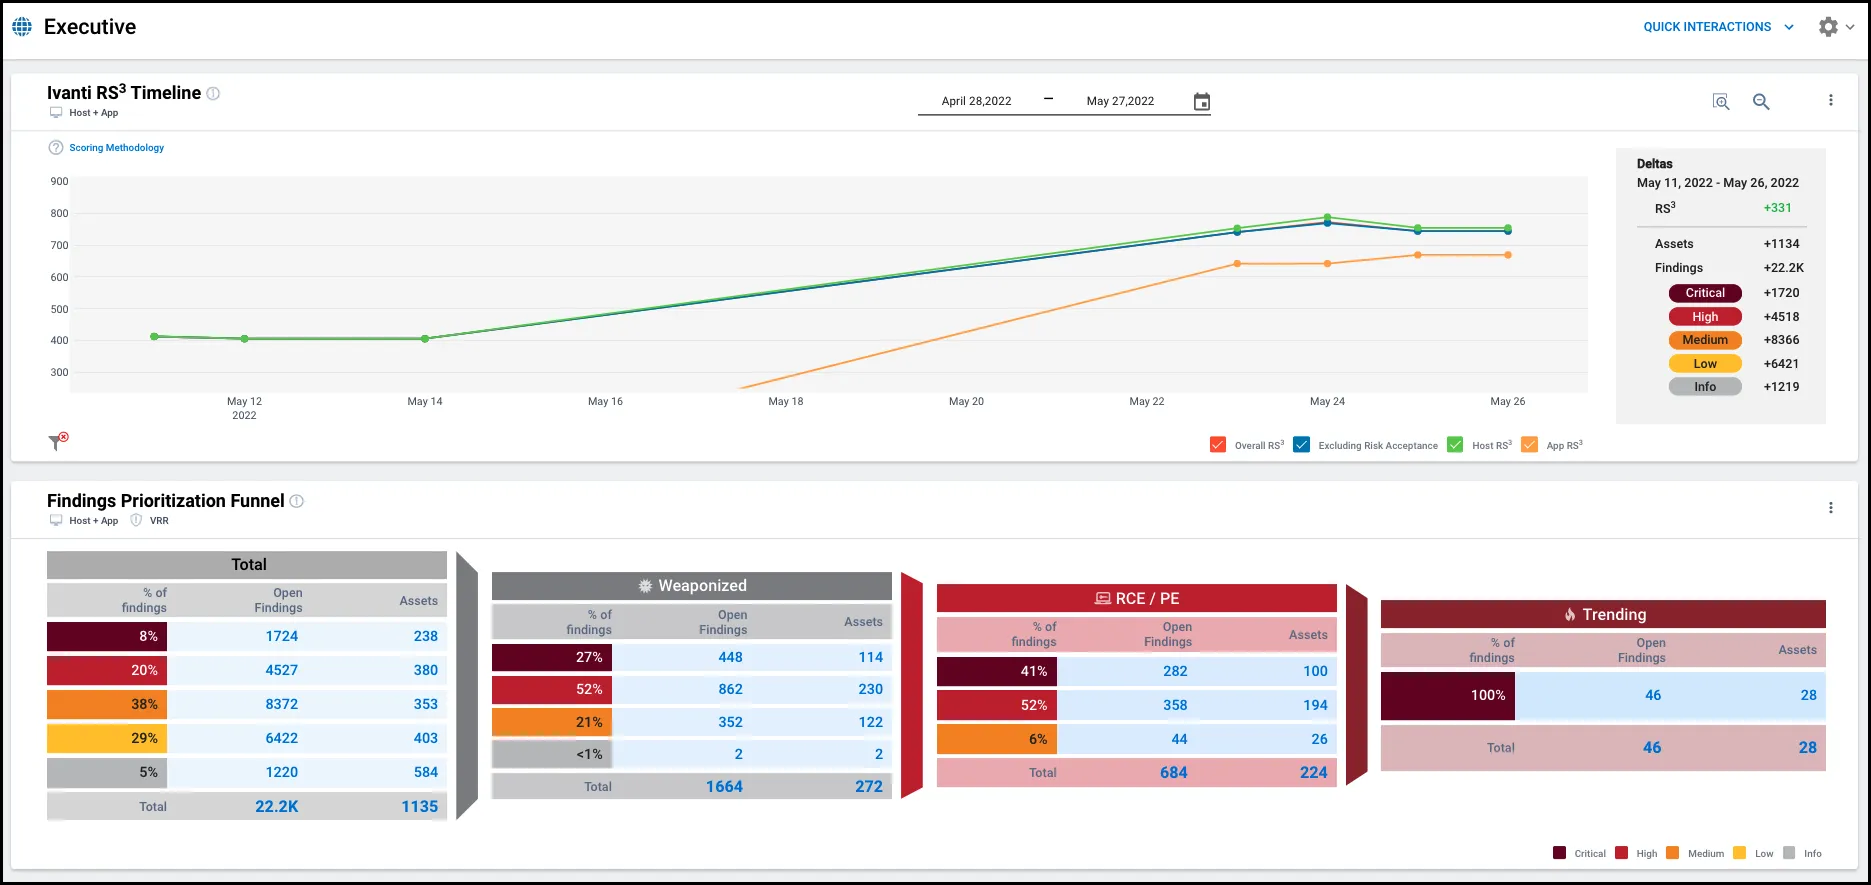Click the 448 open findings value in Weaponized
The width and height of the screenshot is (1871, 885).
(730, 657)
